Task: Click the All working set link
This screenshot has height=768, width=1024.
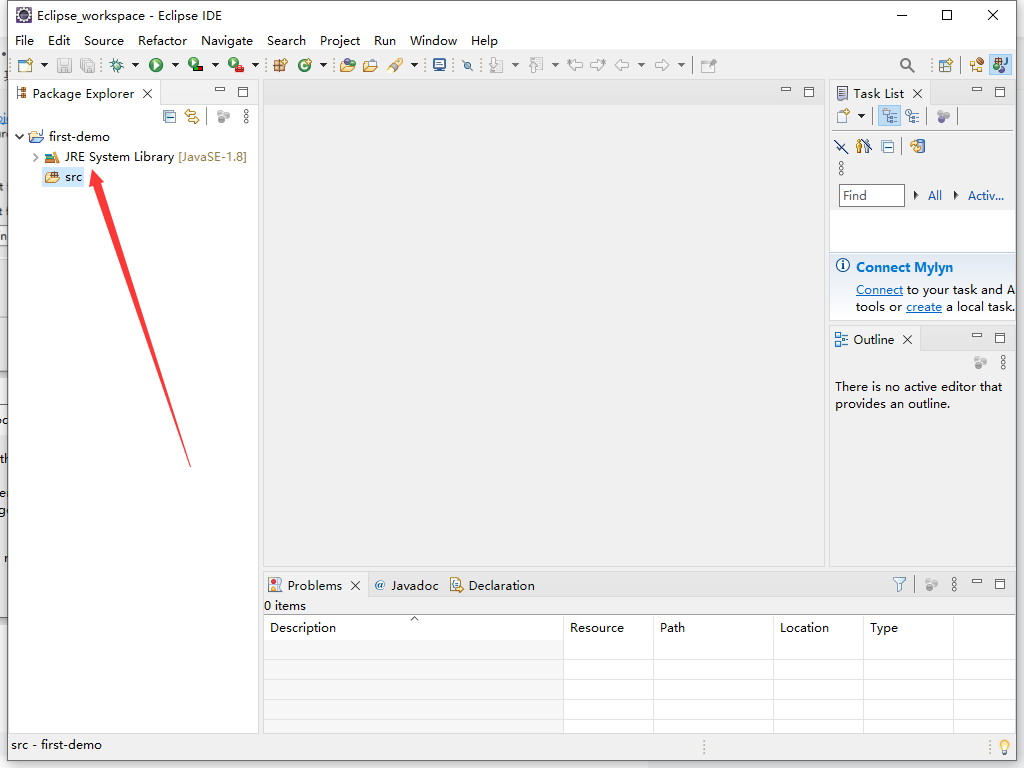Action: (935, 195)
